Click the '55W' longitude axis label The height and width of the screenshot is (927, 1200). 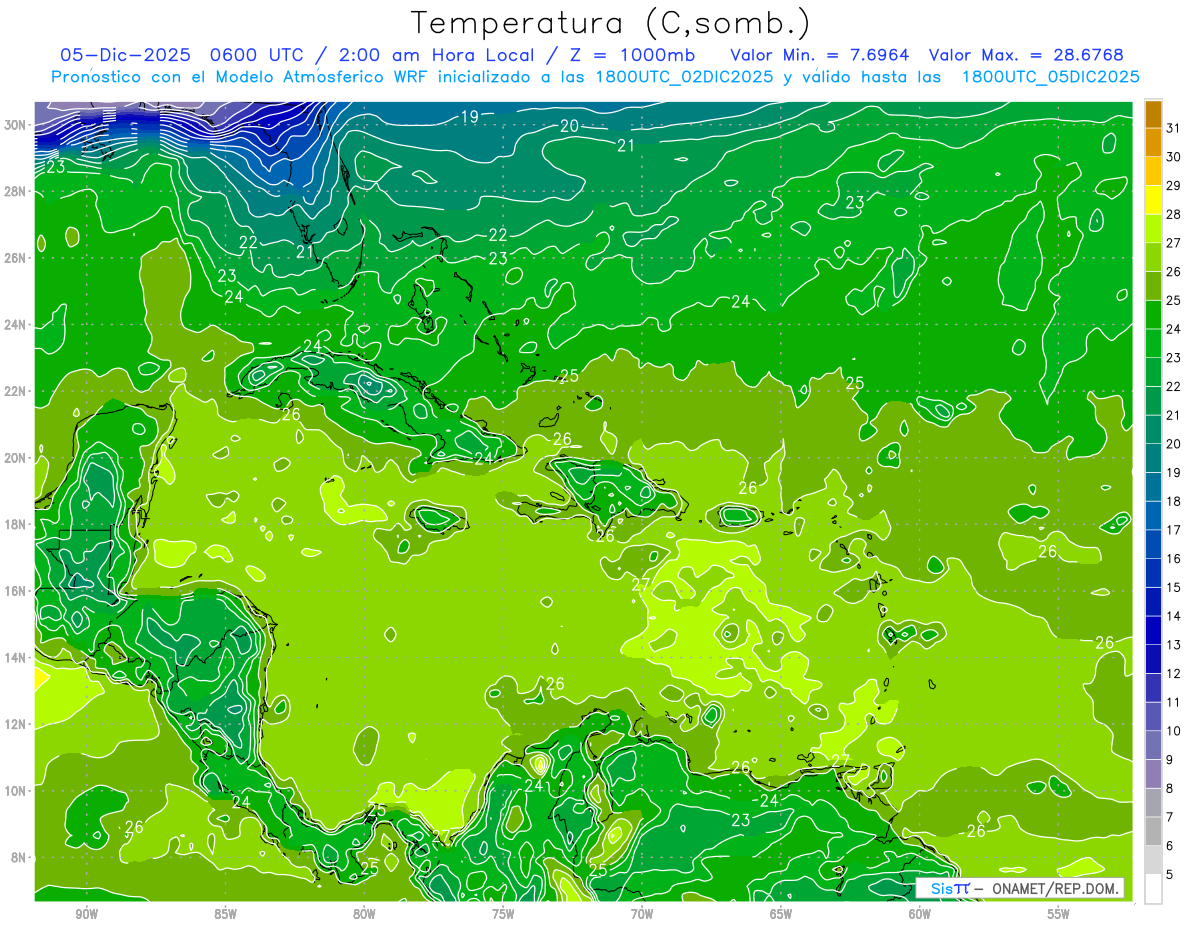point(1058,913)
